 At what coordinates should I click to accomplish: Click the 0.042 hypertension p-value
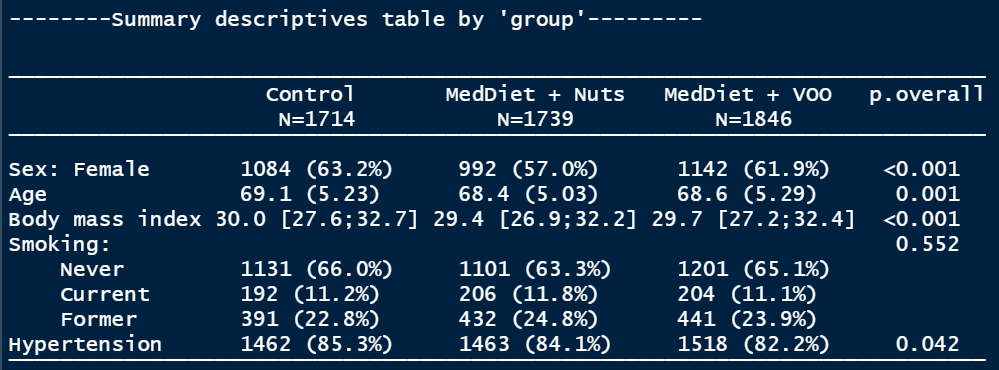pyautogui.click(x=927, y=345)
